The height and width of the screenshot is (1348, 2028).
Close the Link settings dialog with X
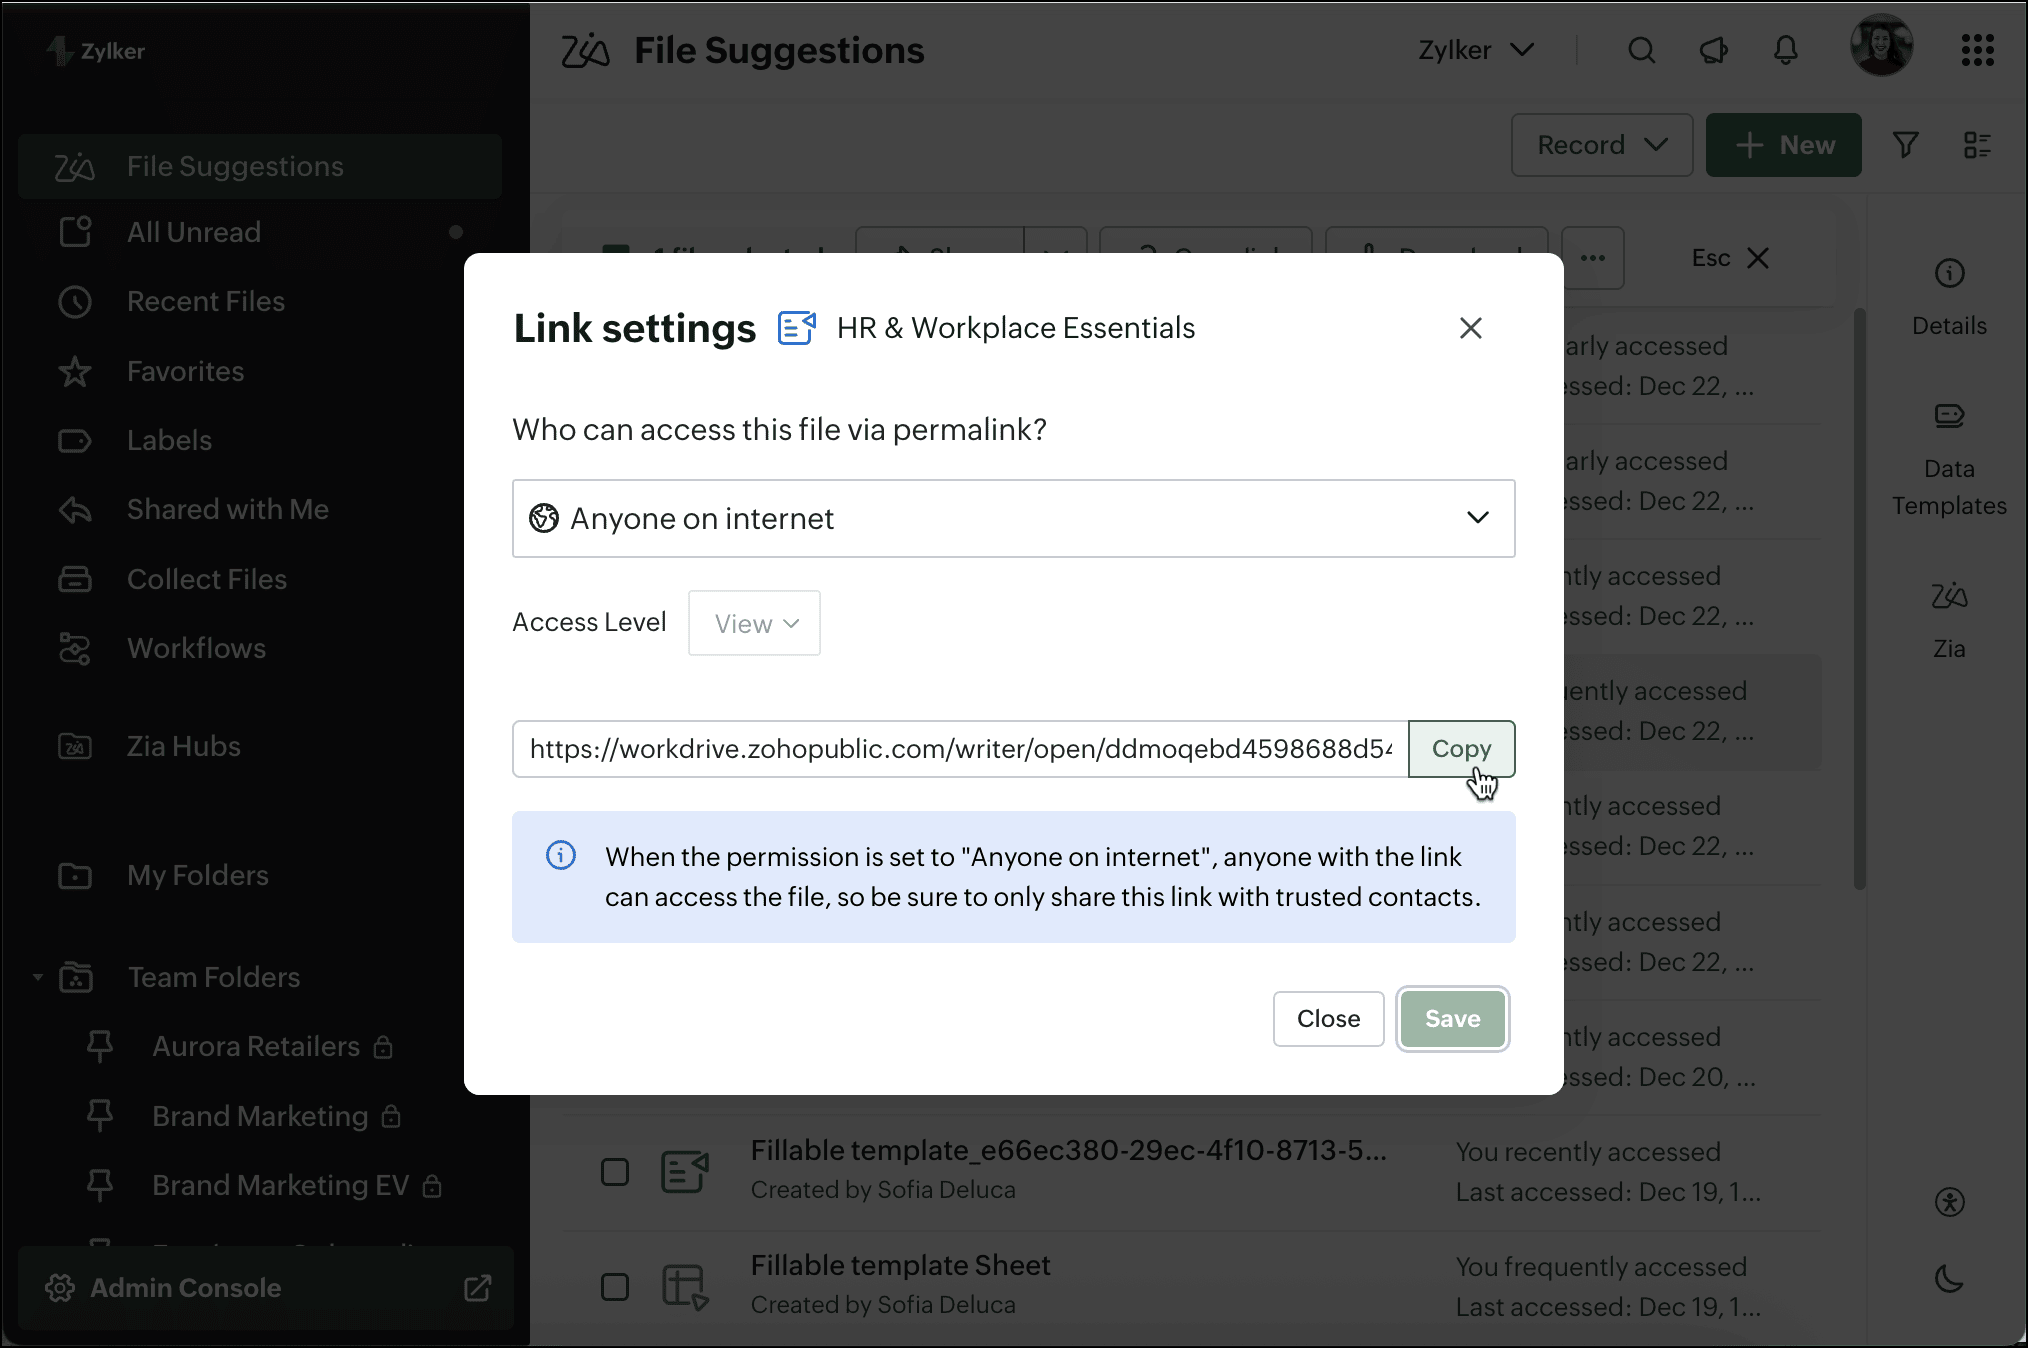pos(1470,328)
